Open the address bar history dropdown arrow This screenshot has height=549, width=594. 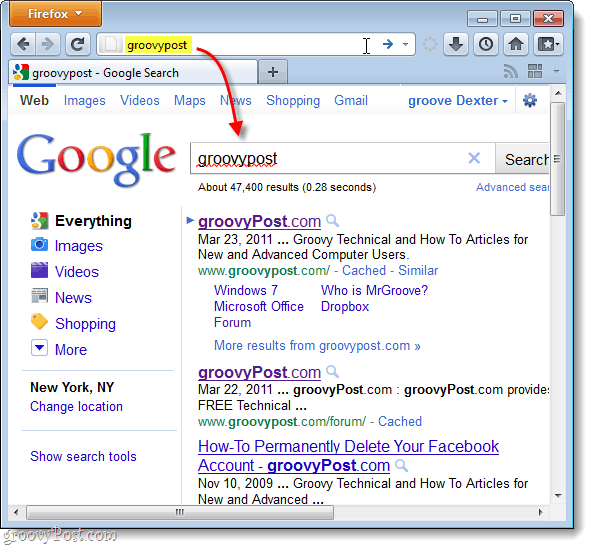pos(405,44)
